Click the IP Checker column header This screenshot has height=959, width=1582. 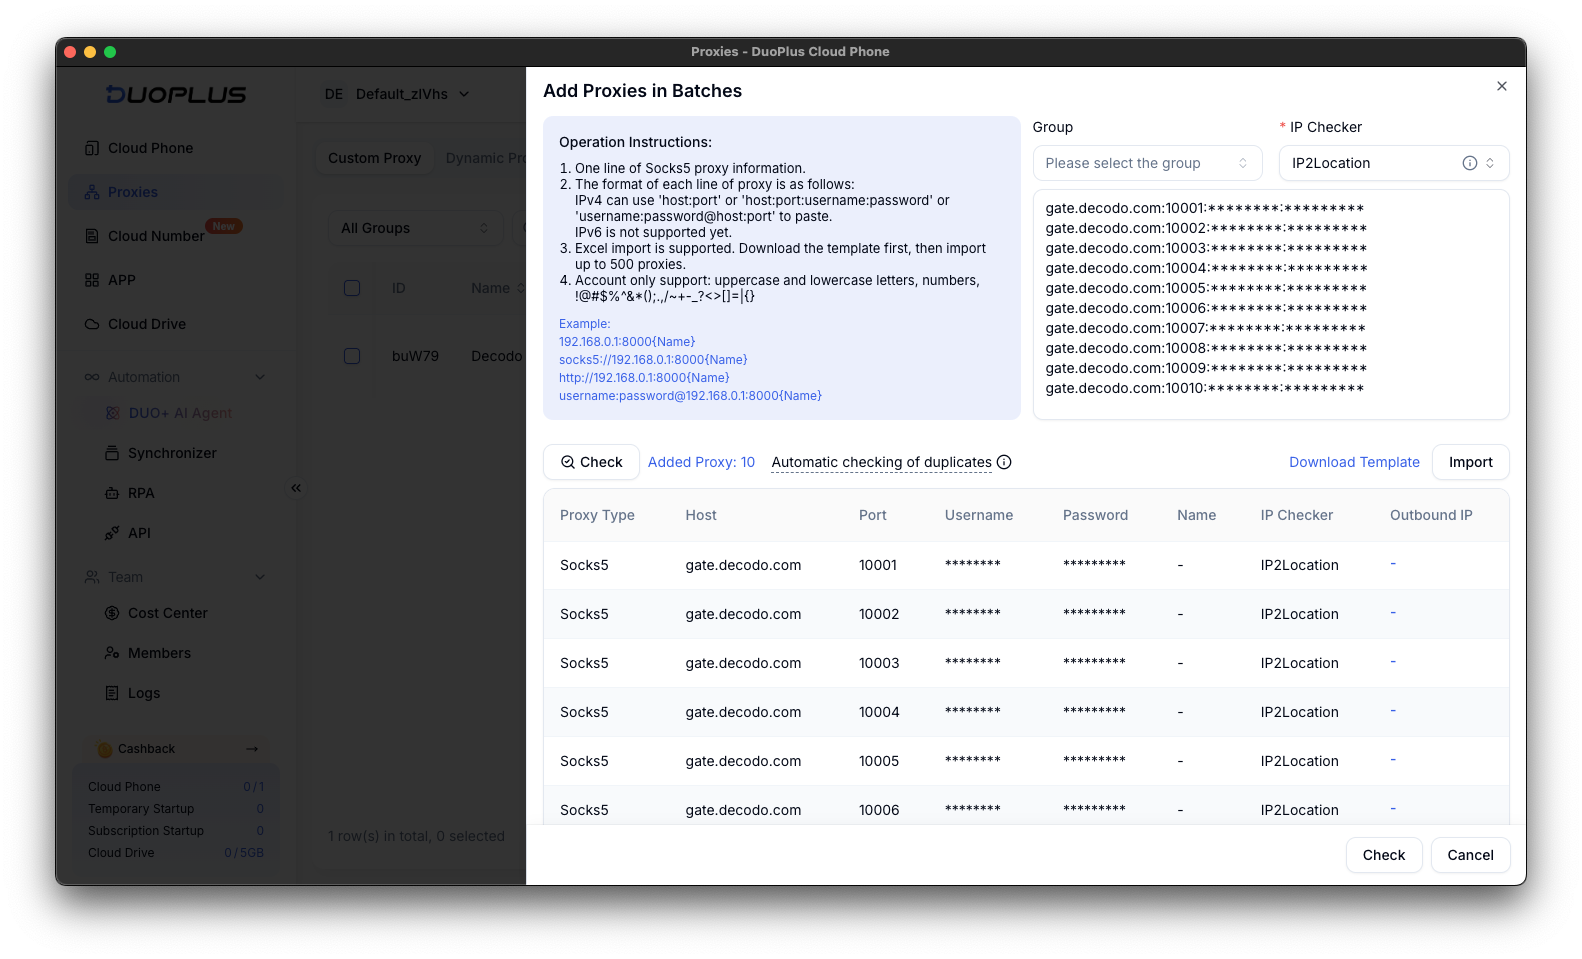(1296, 515)
